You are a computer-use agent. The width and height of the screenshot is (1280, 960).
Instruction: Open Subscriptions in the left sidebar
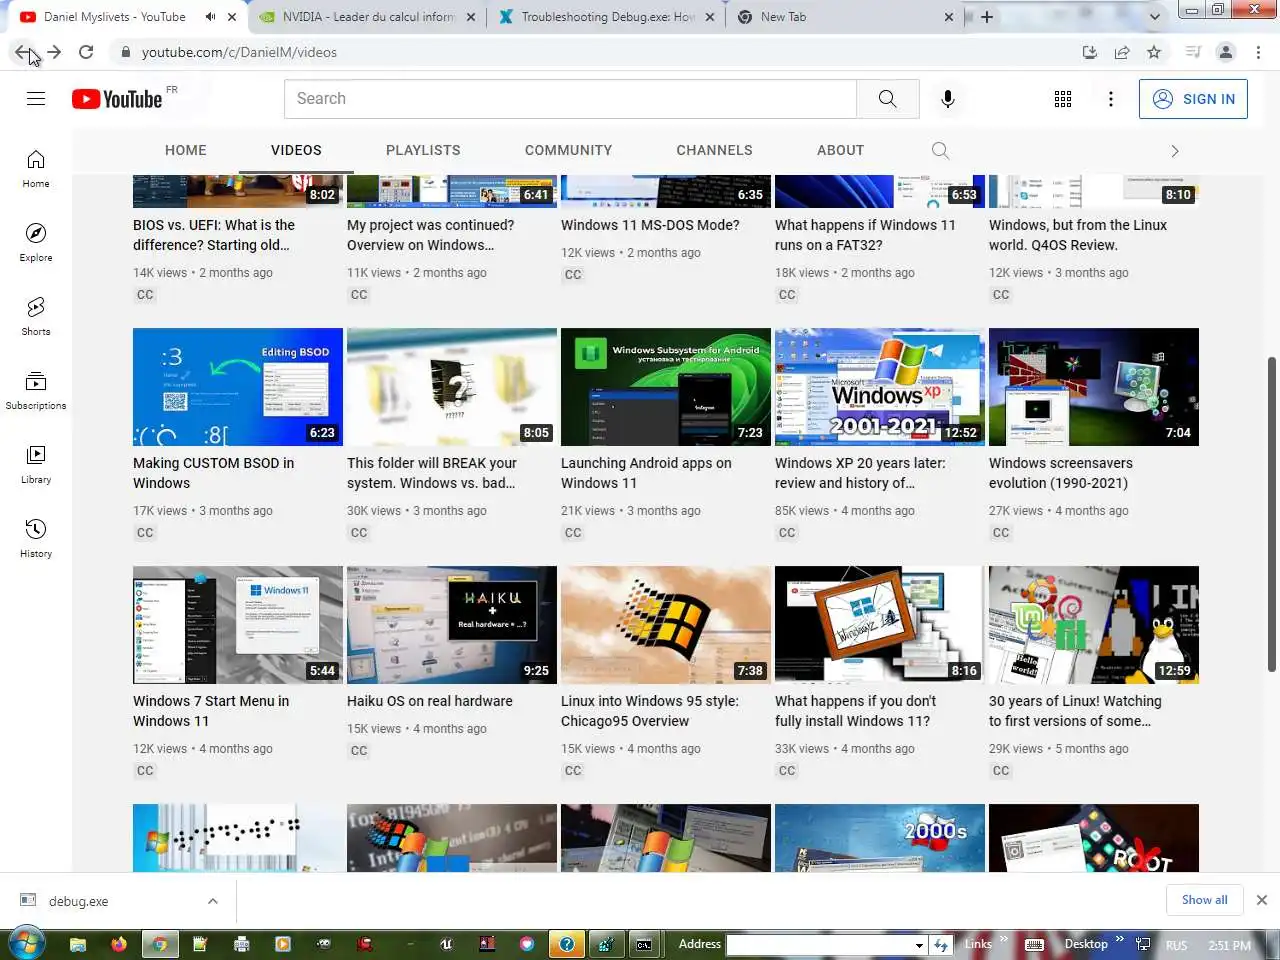pos(36,390)
